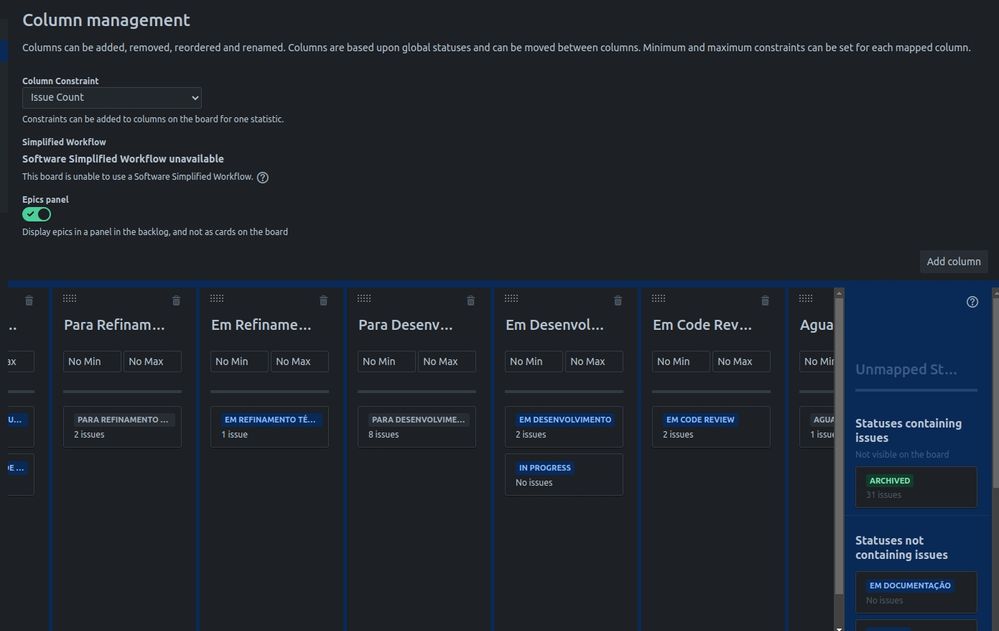Grab drag handle of Agua... column
The image size is (999, 631).
805,298
